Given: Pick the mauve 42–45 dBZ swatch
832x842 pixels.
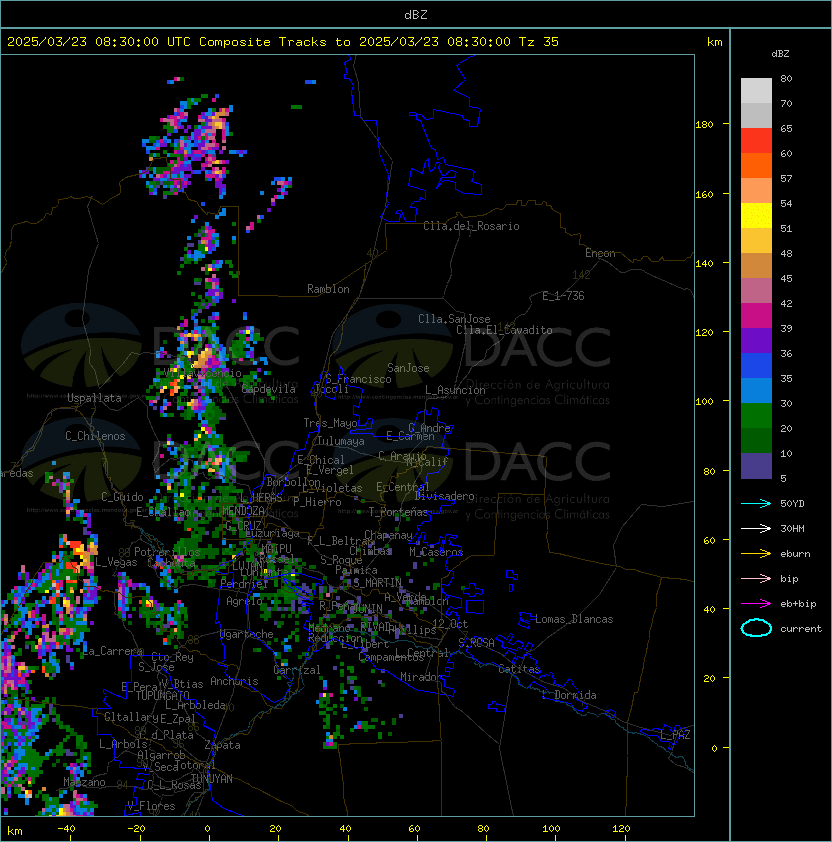Looking at the screenshot, I should [x=756, y=291].
